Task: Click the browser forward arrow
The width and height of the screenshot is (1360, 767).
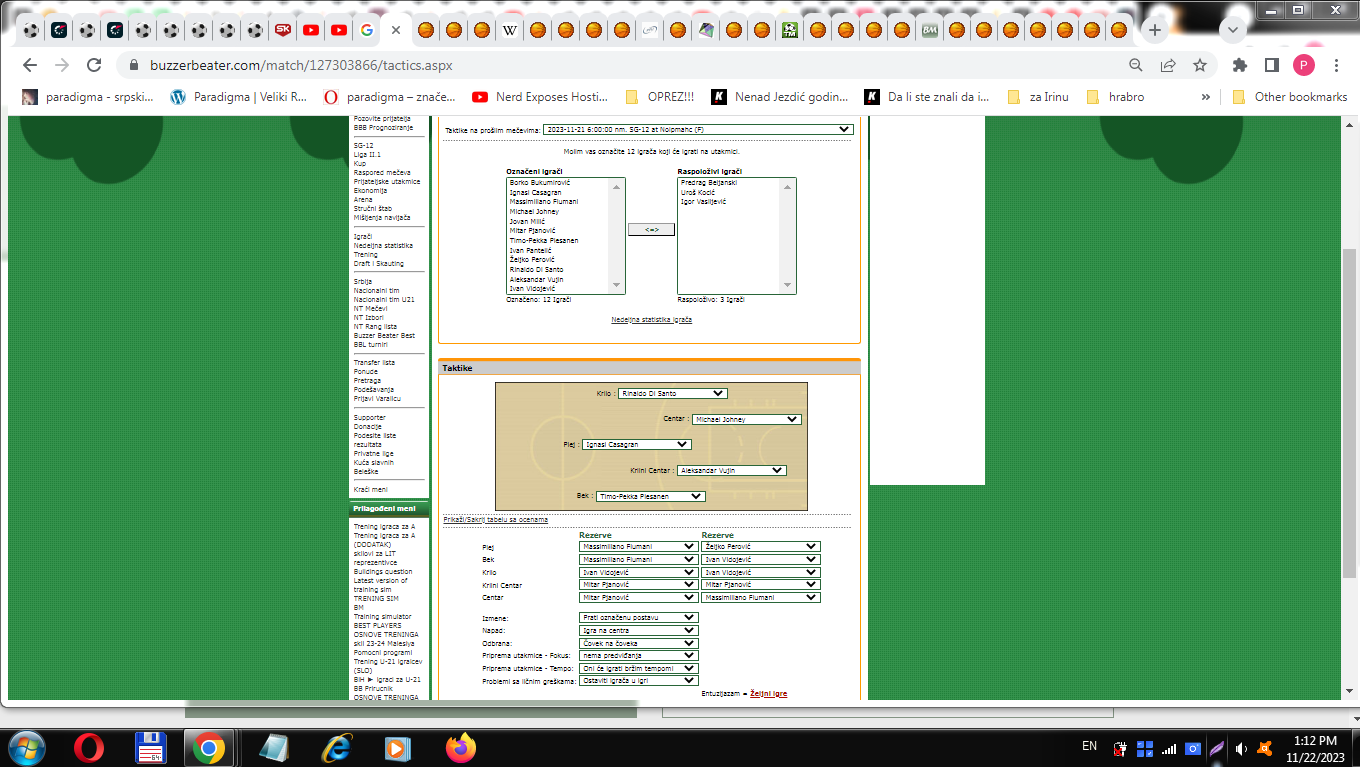Action: (62, 65)
